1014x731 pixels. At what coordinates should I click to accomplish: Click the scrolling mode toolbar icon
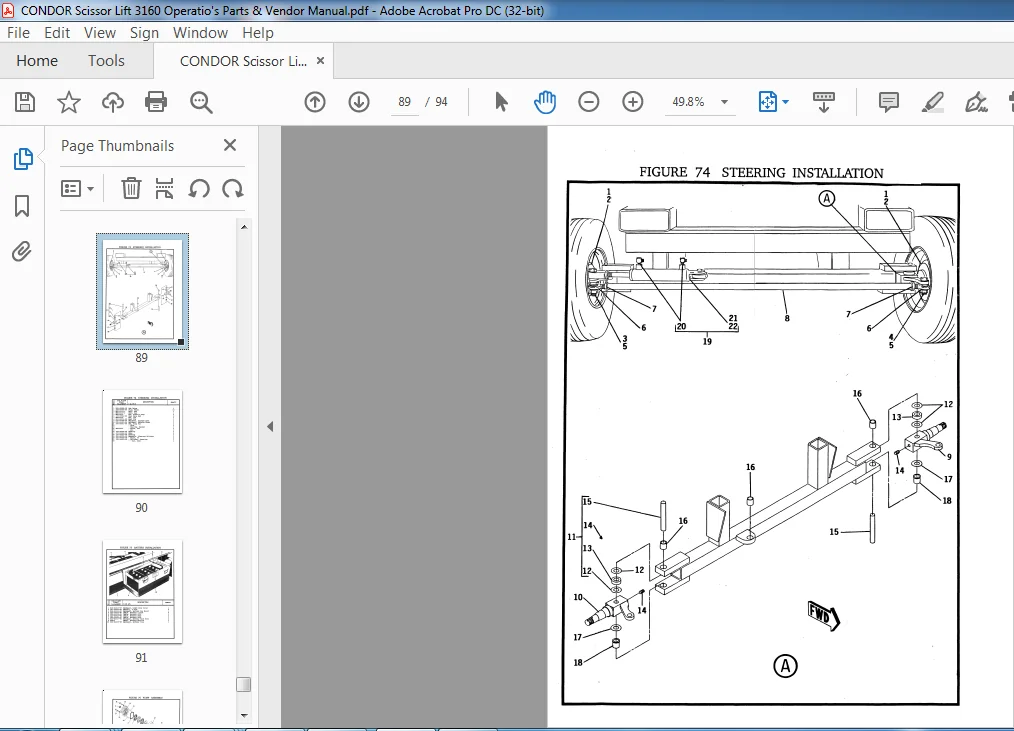click(824, 102)
